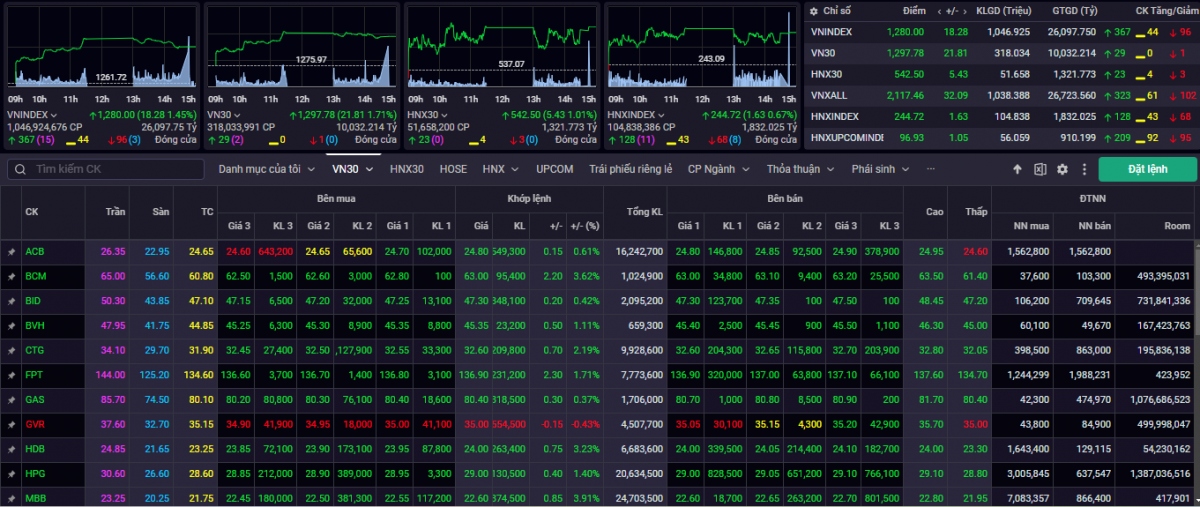Pin the CTG stock row
Screen dimensions: 1200x507
12,350
